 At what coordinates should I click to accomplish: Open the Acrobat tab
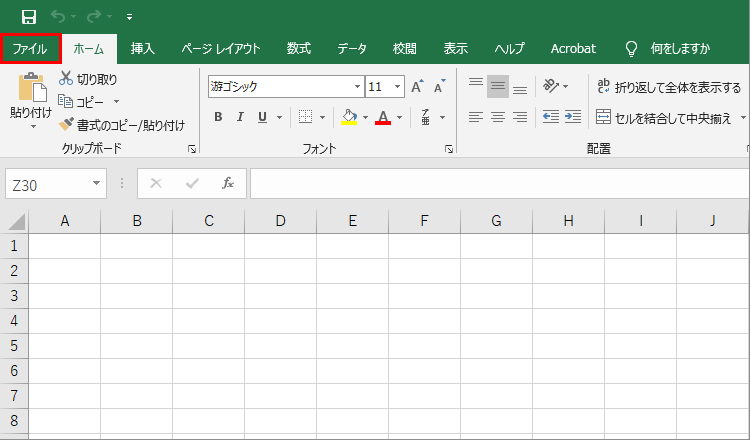click(573, 48)
